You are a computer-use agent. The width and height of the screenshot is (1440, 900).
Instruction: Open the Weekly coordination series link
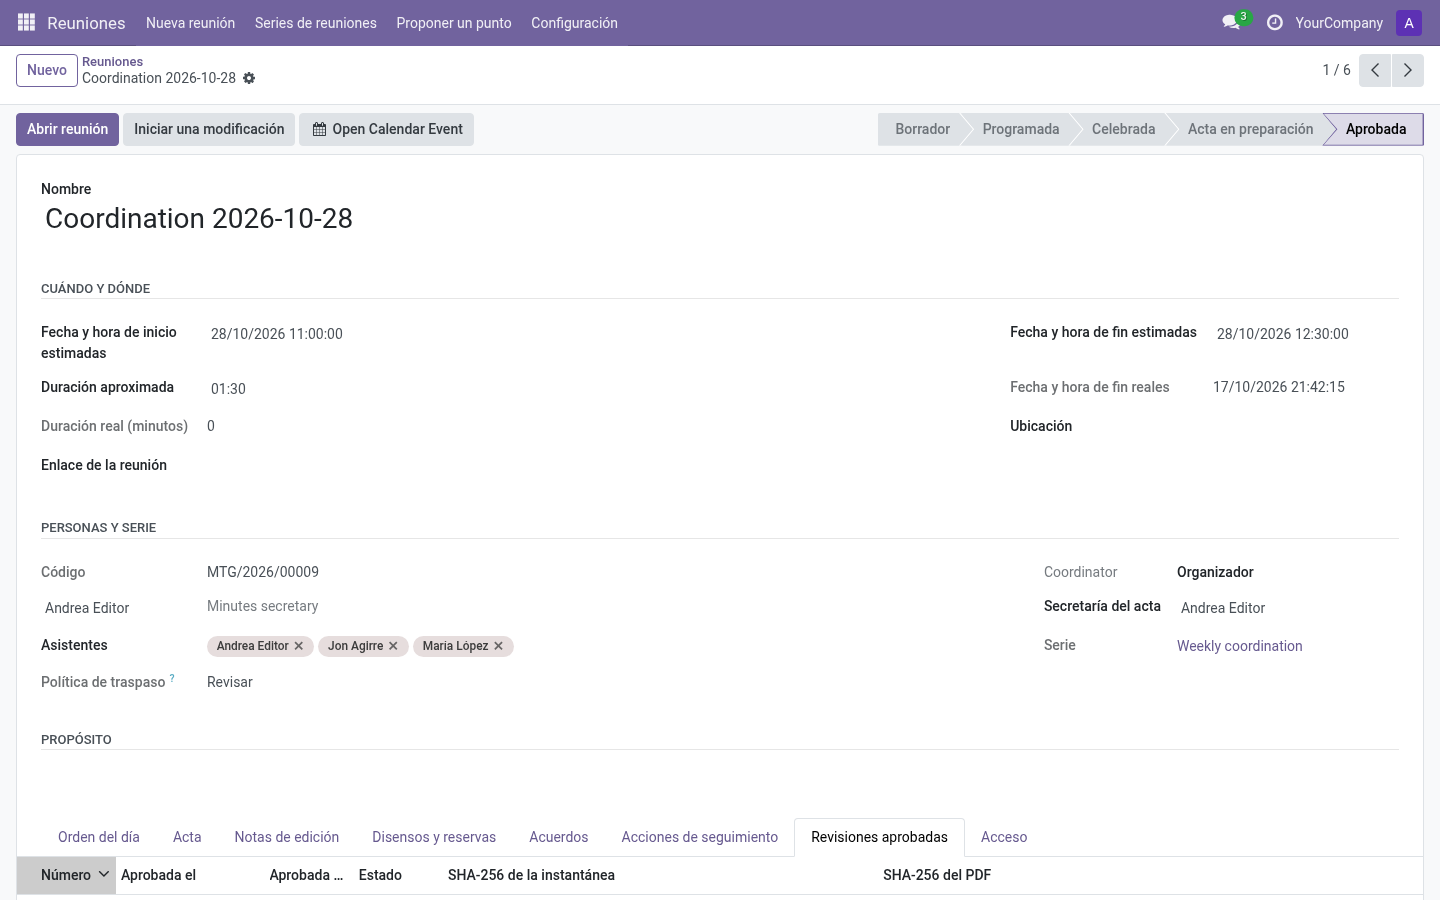click(1239, 646)
